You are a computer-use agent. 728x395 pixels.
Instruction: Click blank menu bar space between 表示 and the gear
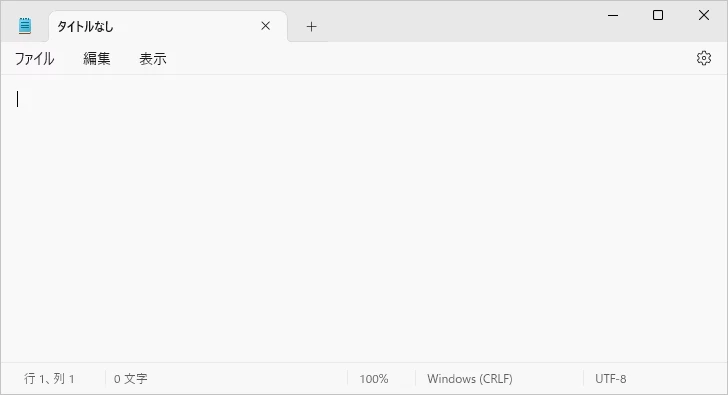(432, 58)
